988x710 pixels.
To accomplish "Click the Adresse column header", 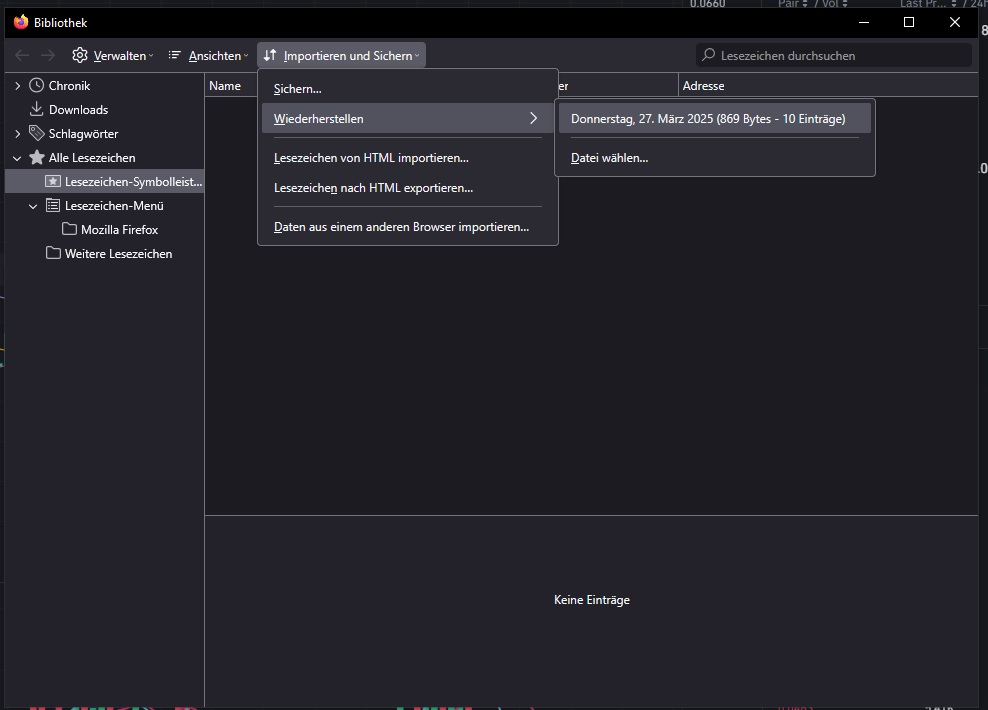I will [828, 86].
